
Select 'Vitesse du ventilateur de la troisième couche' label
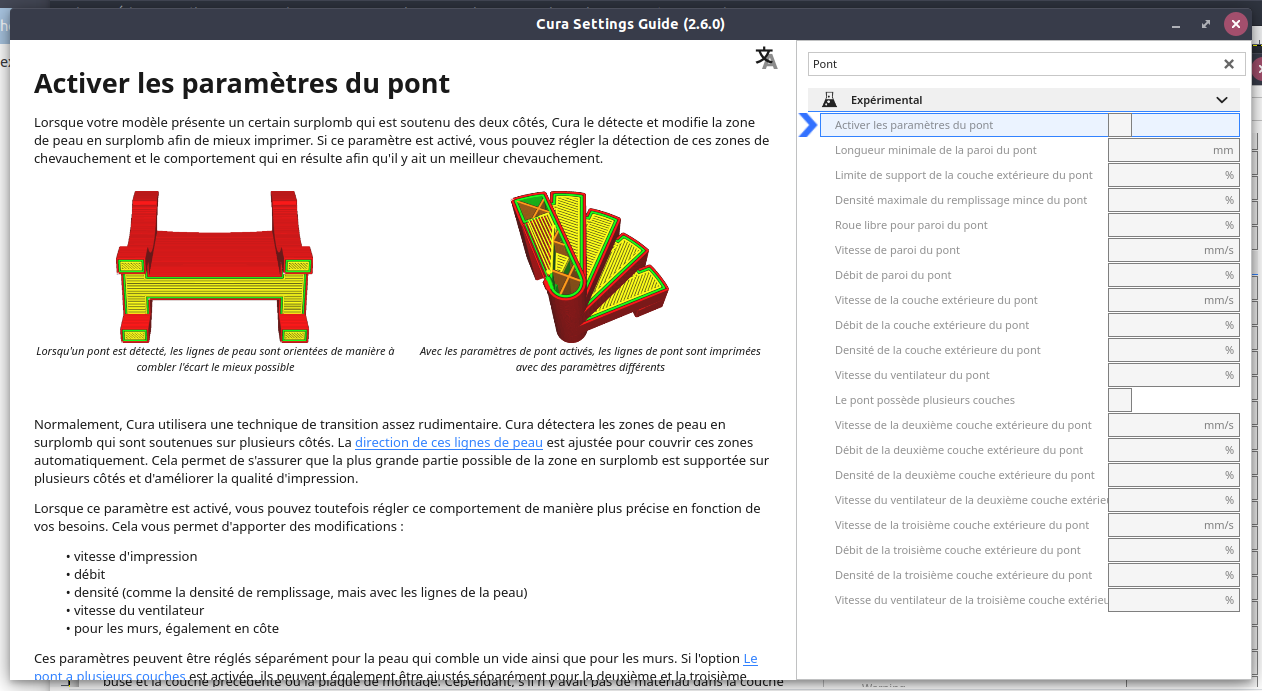pos(971,600)
